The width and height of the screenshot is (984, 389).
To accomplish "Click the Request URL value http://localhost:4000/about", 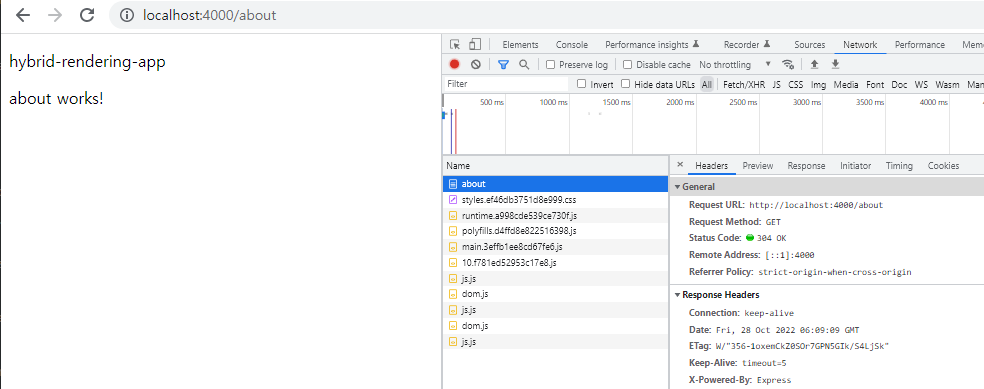I will [816, 205].
